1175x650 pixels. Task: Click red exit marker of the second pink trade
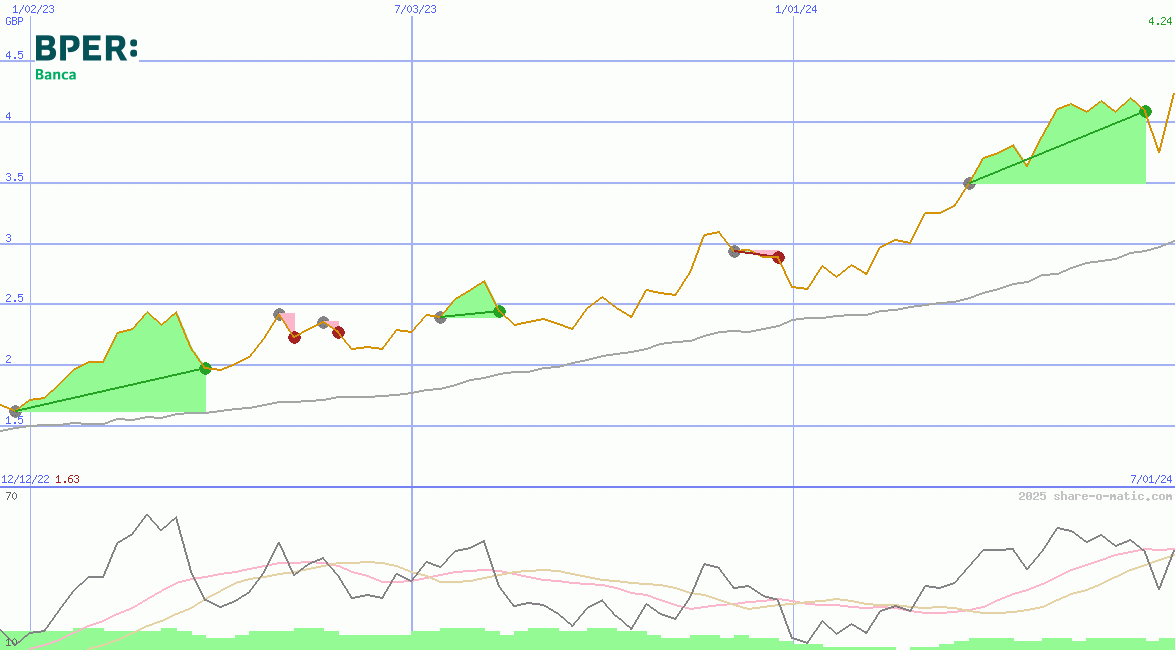tap(338, 333)
